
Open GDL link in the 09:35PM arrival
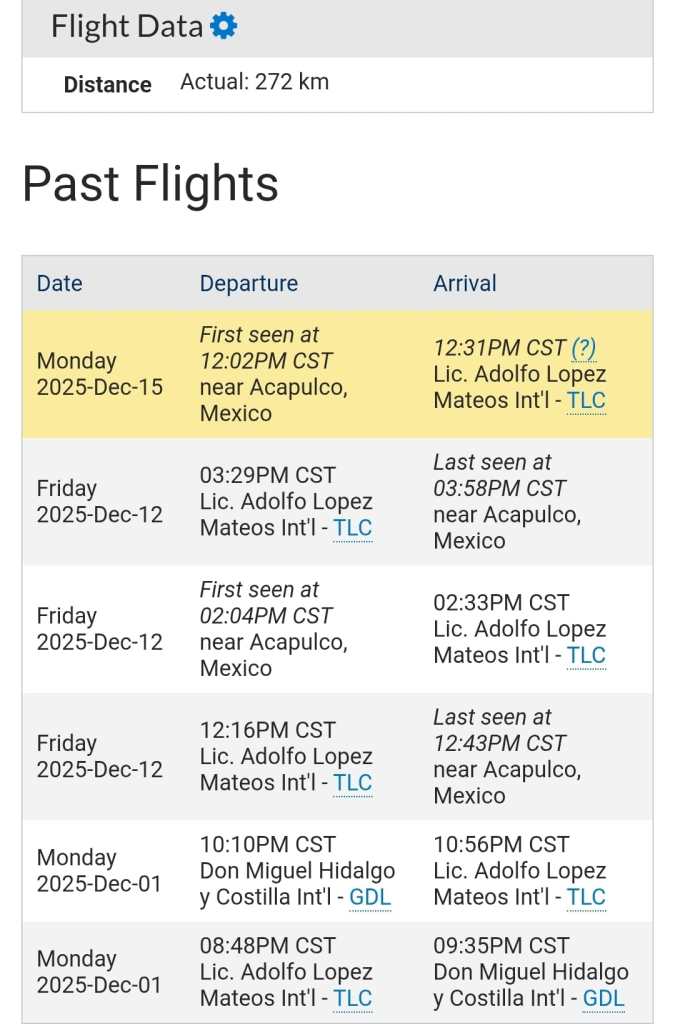[x=604, y=998]
